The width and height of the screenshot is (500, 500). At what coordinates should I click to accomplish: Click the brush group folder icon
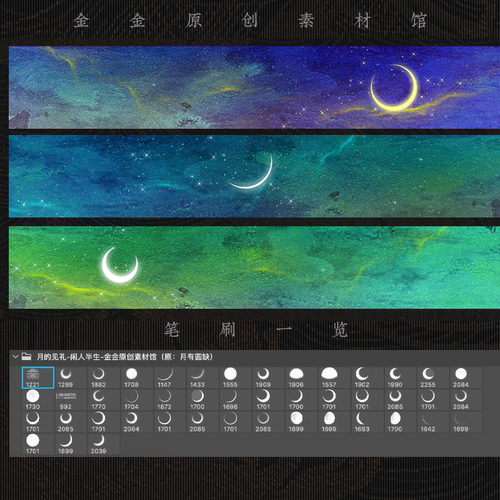[x=26, y=356]
